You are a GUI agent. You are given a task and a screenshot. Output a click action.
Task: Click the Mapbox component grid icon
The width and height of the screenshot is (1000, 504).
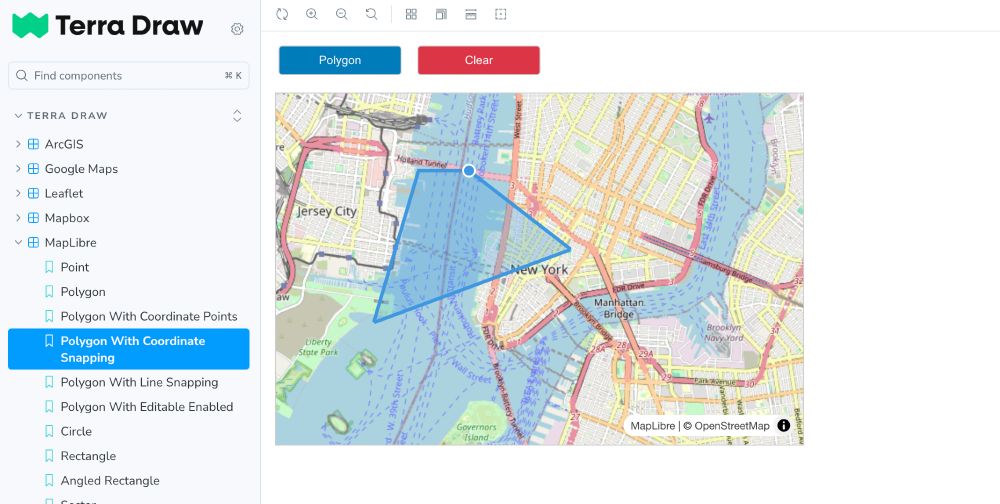(33, 218)
